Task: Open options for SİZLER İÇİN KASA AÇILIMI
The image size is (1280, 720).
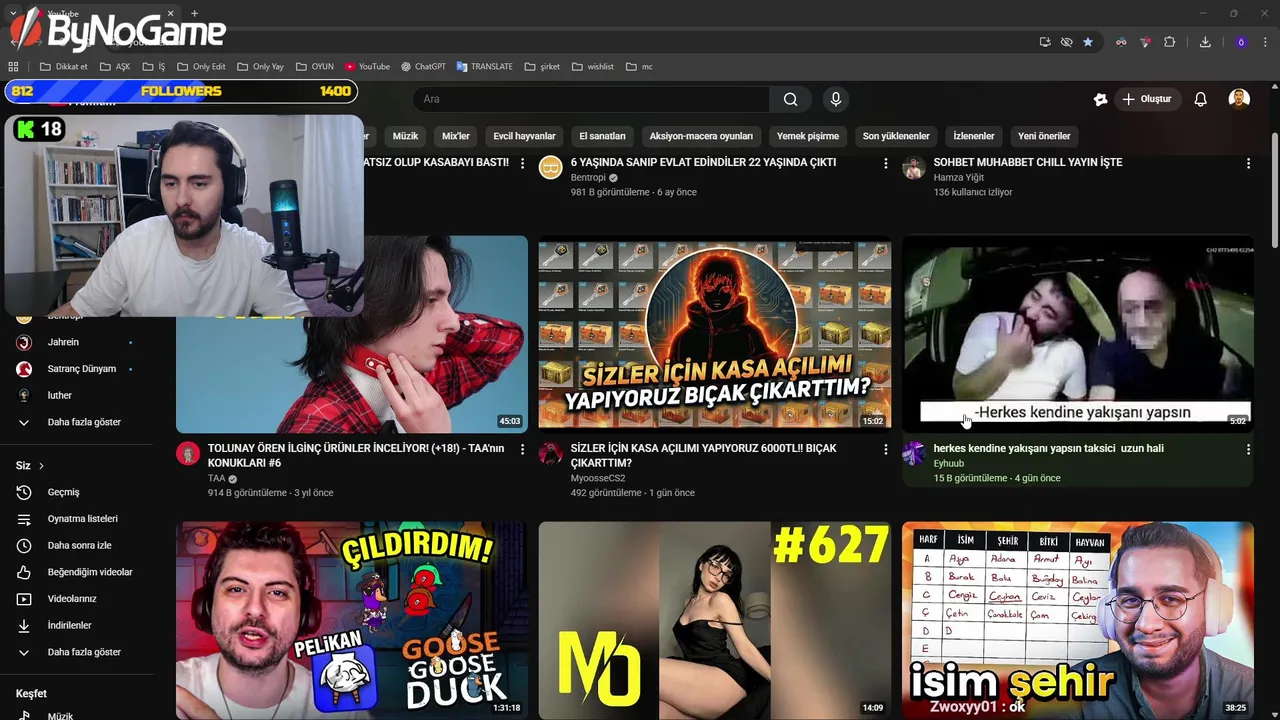Action: [885, 450]
